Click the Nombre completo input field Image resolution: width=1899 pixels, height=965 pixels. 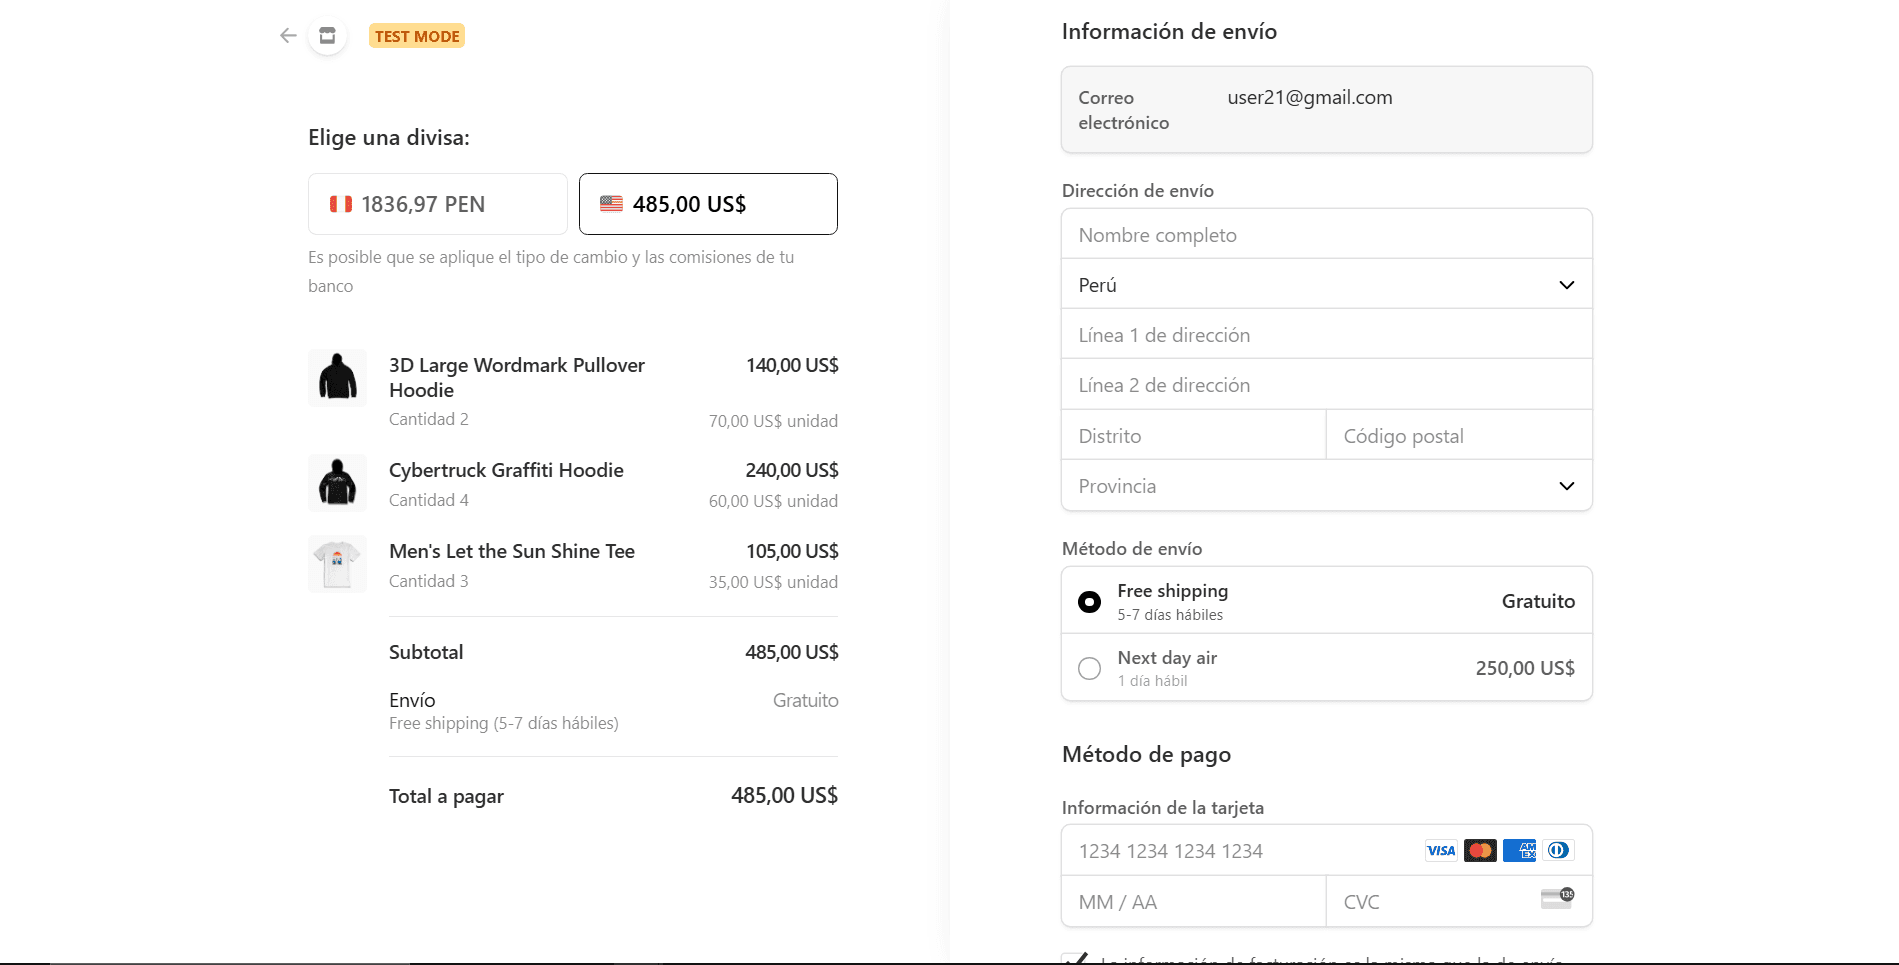coord(1326,235)
